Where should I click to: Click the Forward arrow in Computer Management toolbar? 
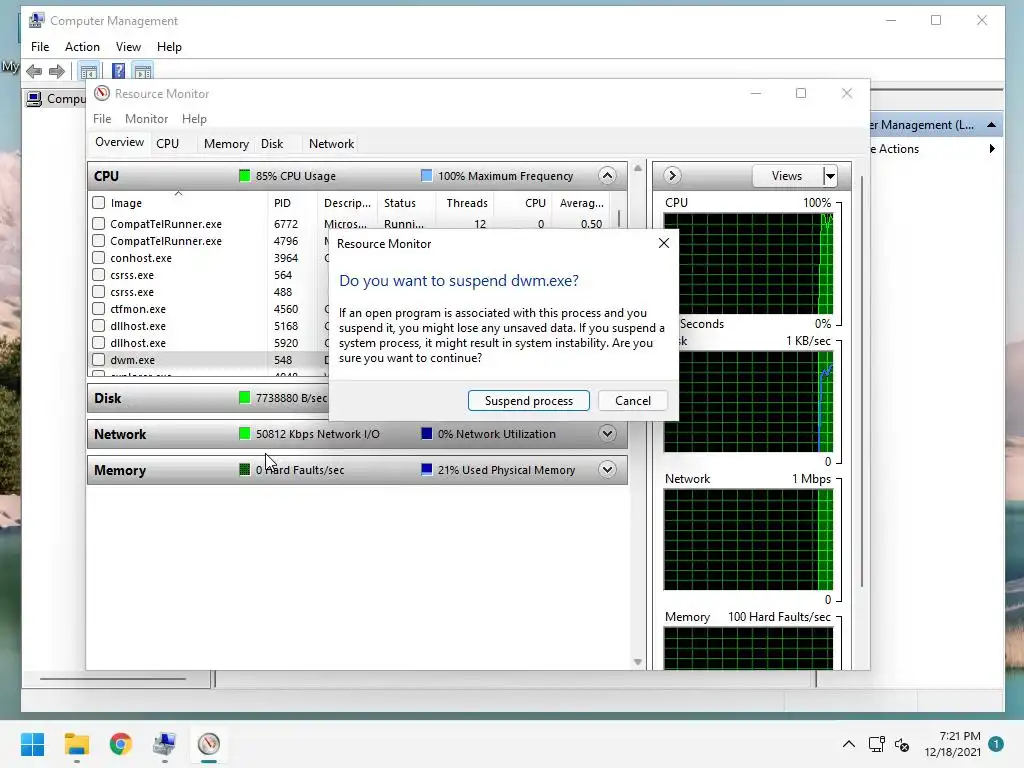tap(57, 71)
